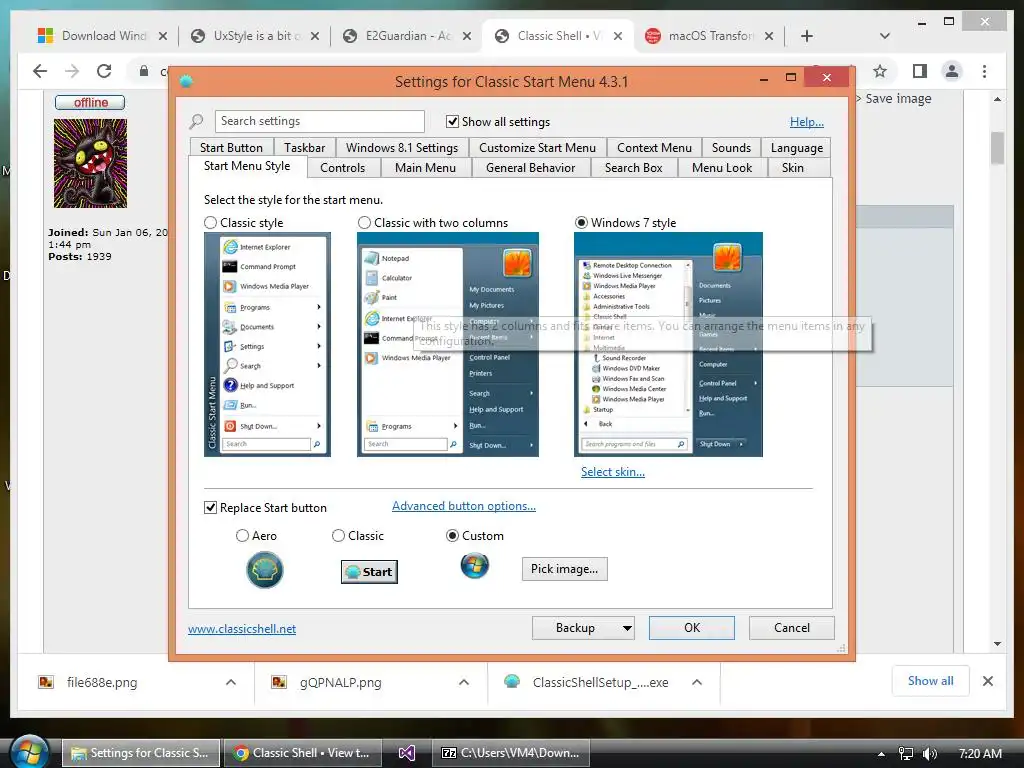1024x768 pixels.
Task: Open Advanced button options link
Action: coord(464,506)
